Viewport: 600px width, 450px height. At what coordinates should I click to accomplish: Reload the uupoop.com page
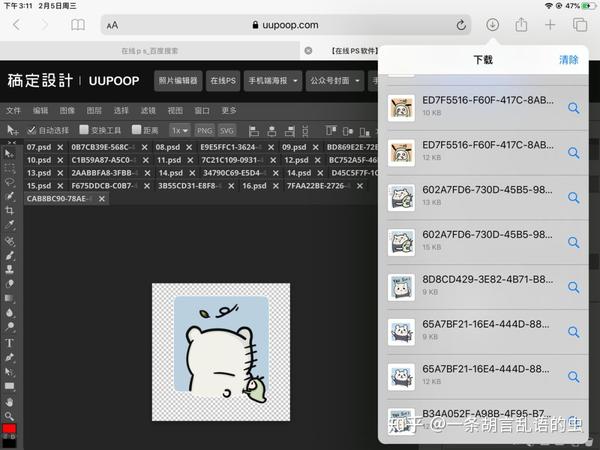click(x=461, y=25)
